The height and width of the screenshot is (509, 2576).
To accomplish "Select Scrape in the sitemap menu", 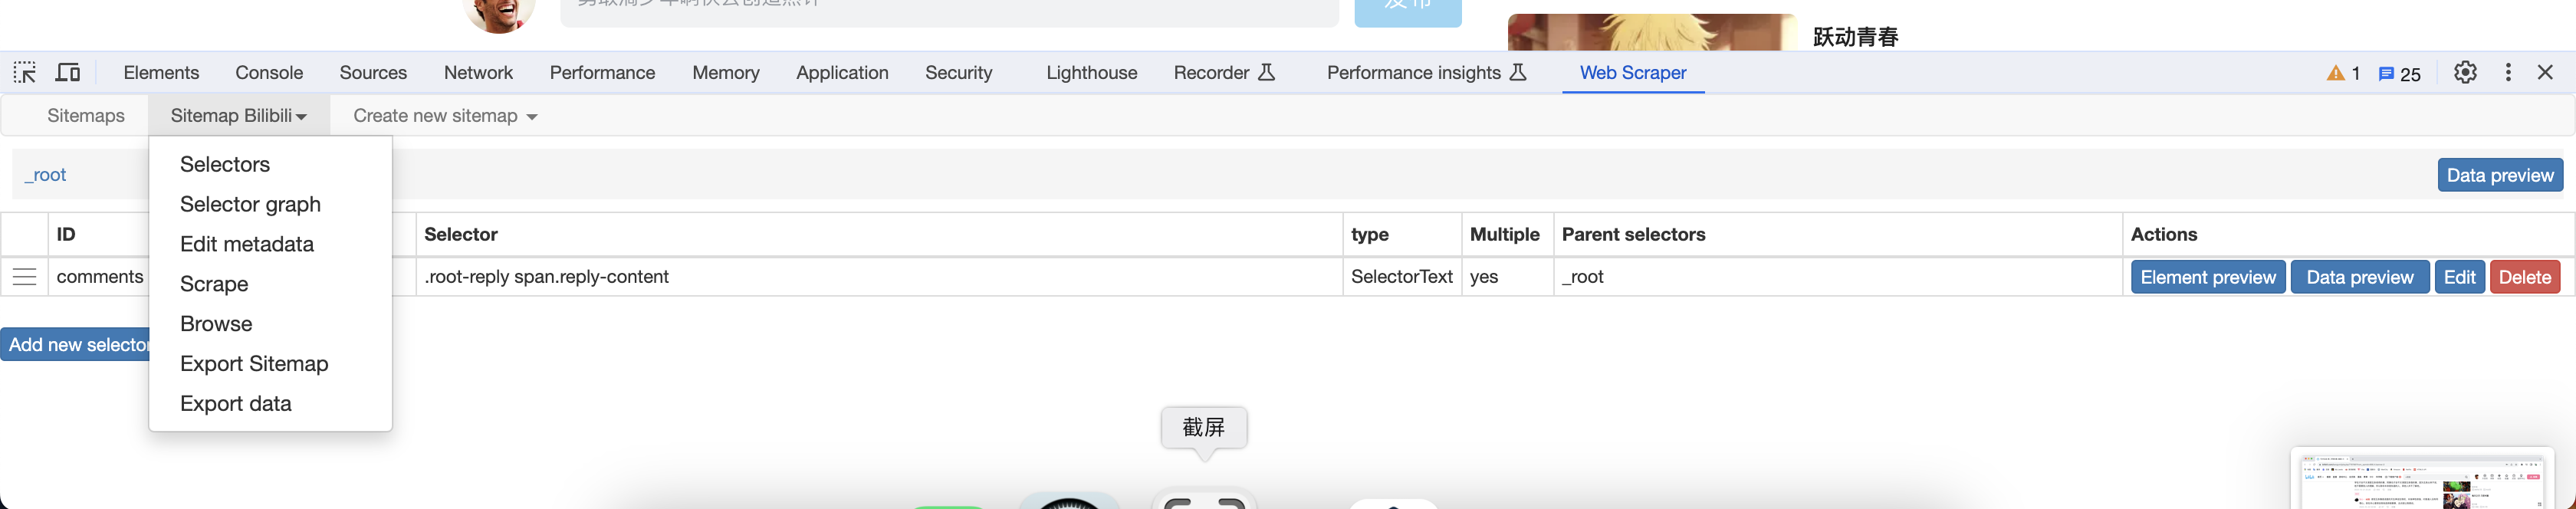I will (214, 284).
